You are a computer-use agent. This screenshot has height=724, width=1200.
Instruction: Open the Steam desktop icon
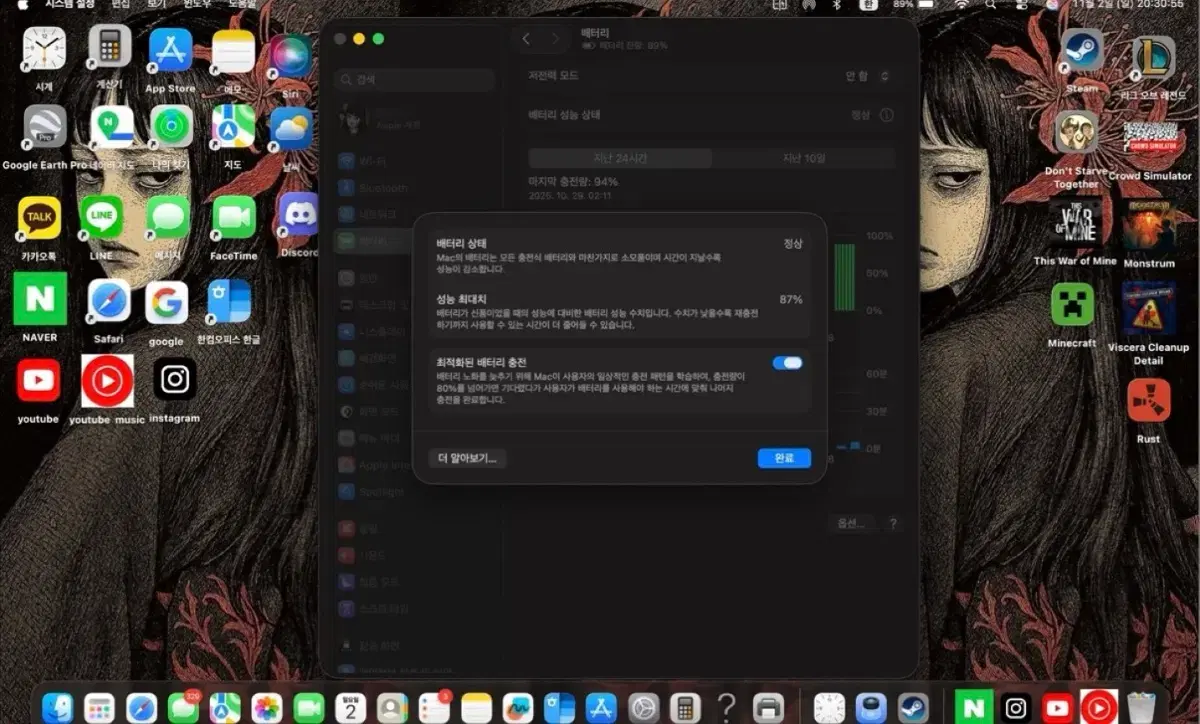[x=1082, y=49]
